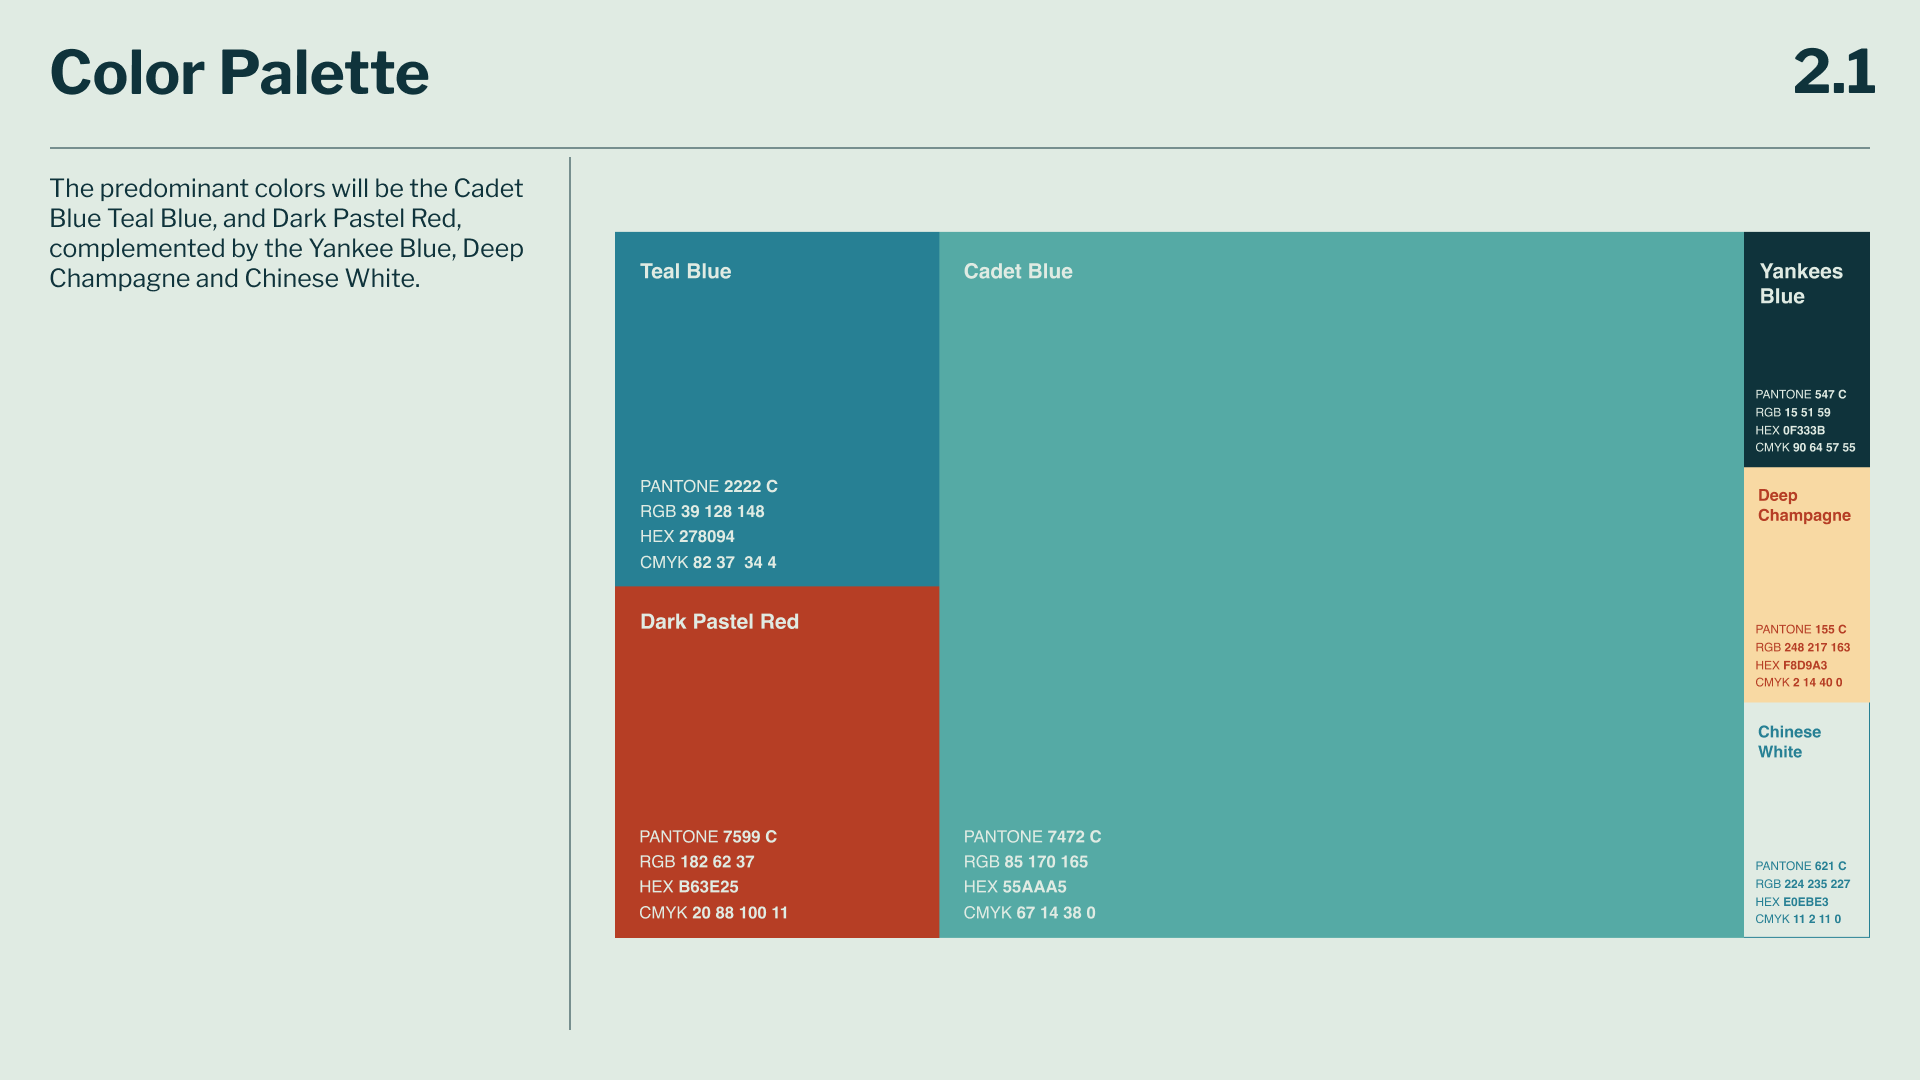
Task: Click the Teal Blue color swatch
Action: [776, 380]
